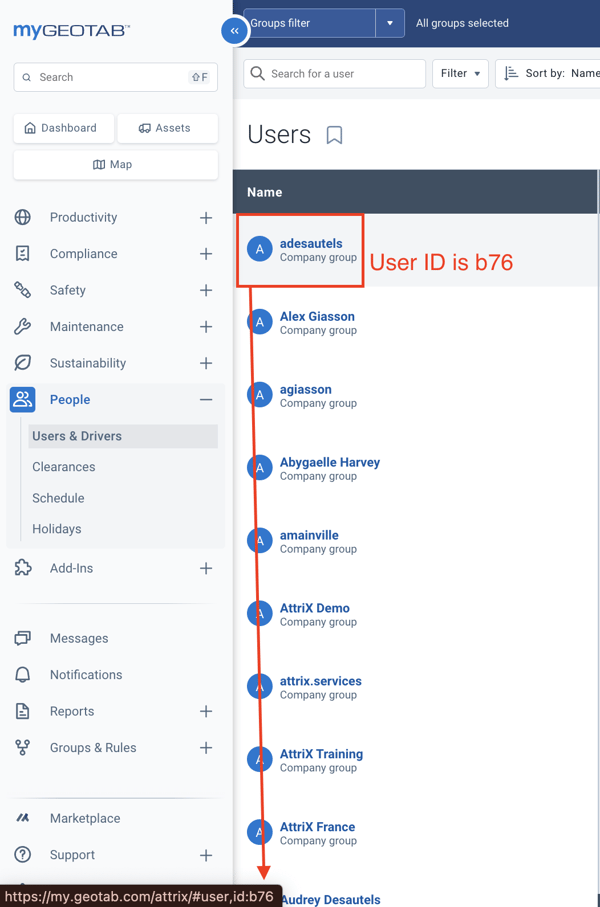Open the Messages menu item
This screenshot has width=600, height=907.
click(79, 638)
